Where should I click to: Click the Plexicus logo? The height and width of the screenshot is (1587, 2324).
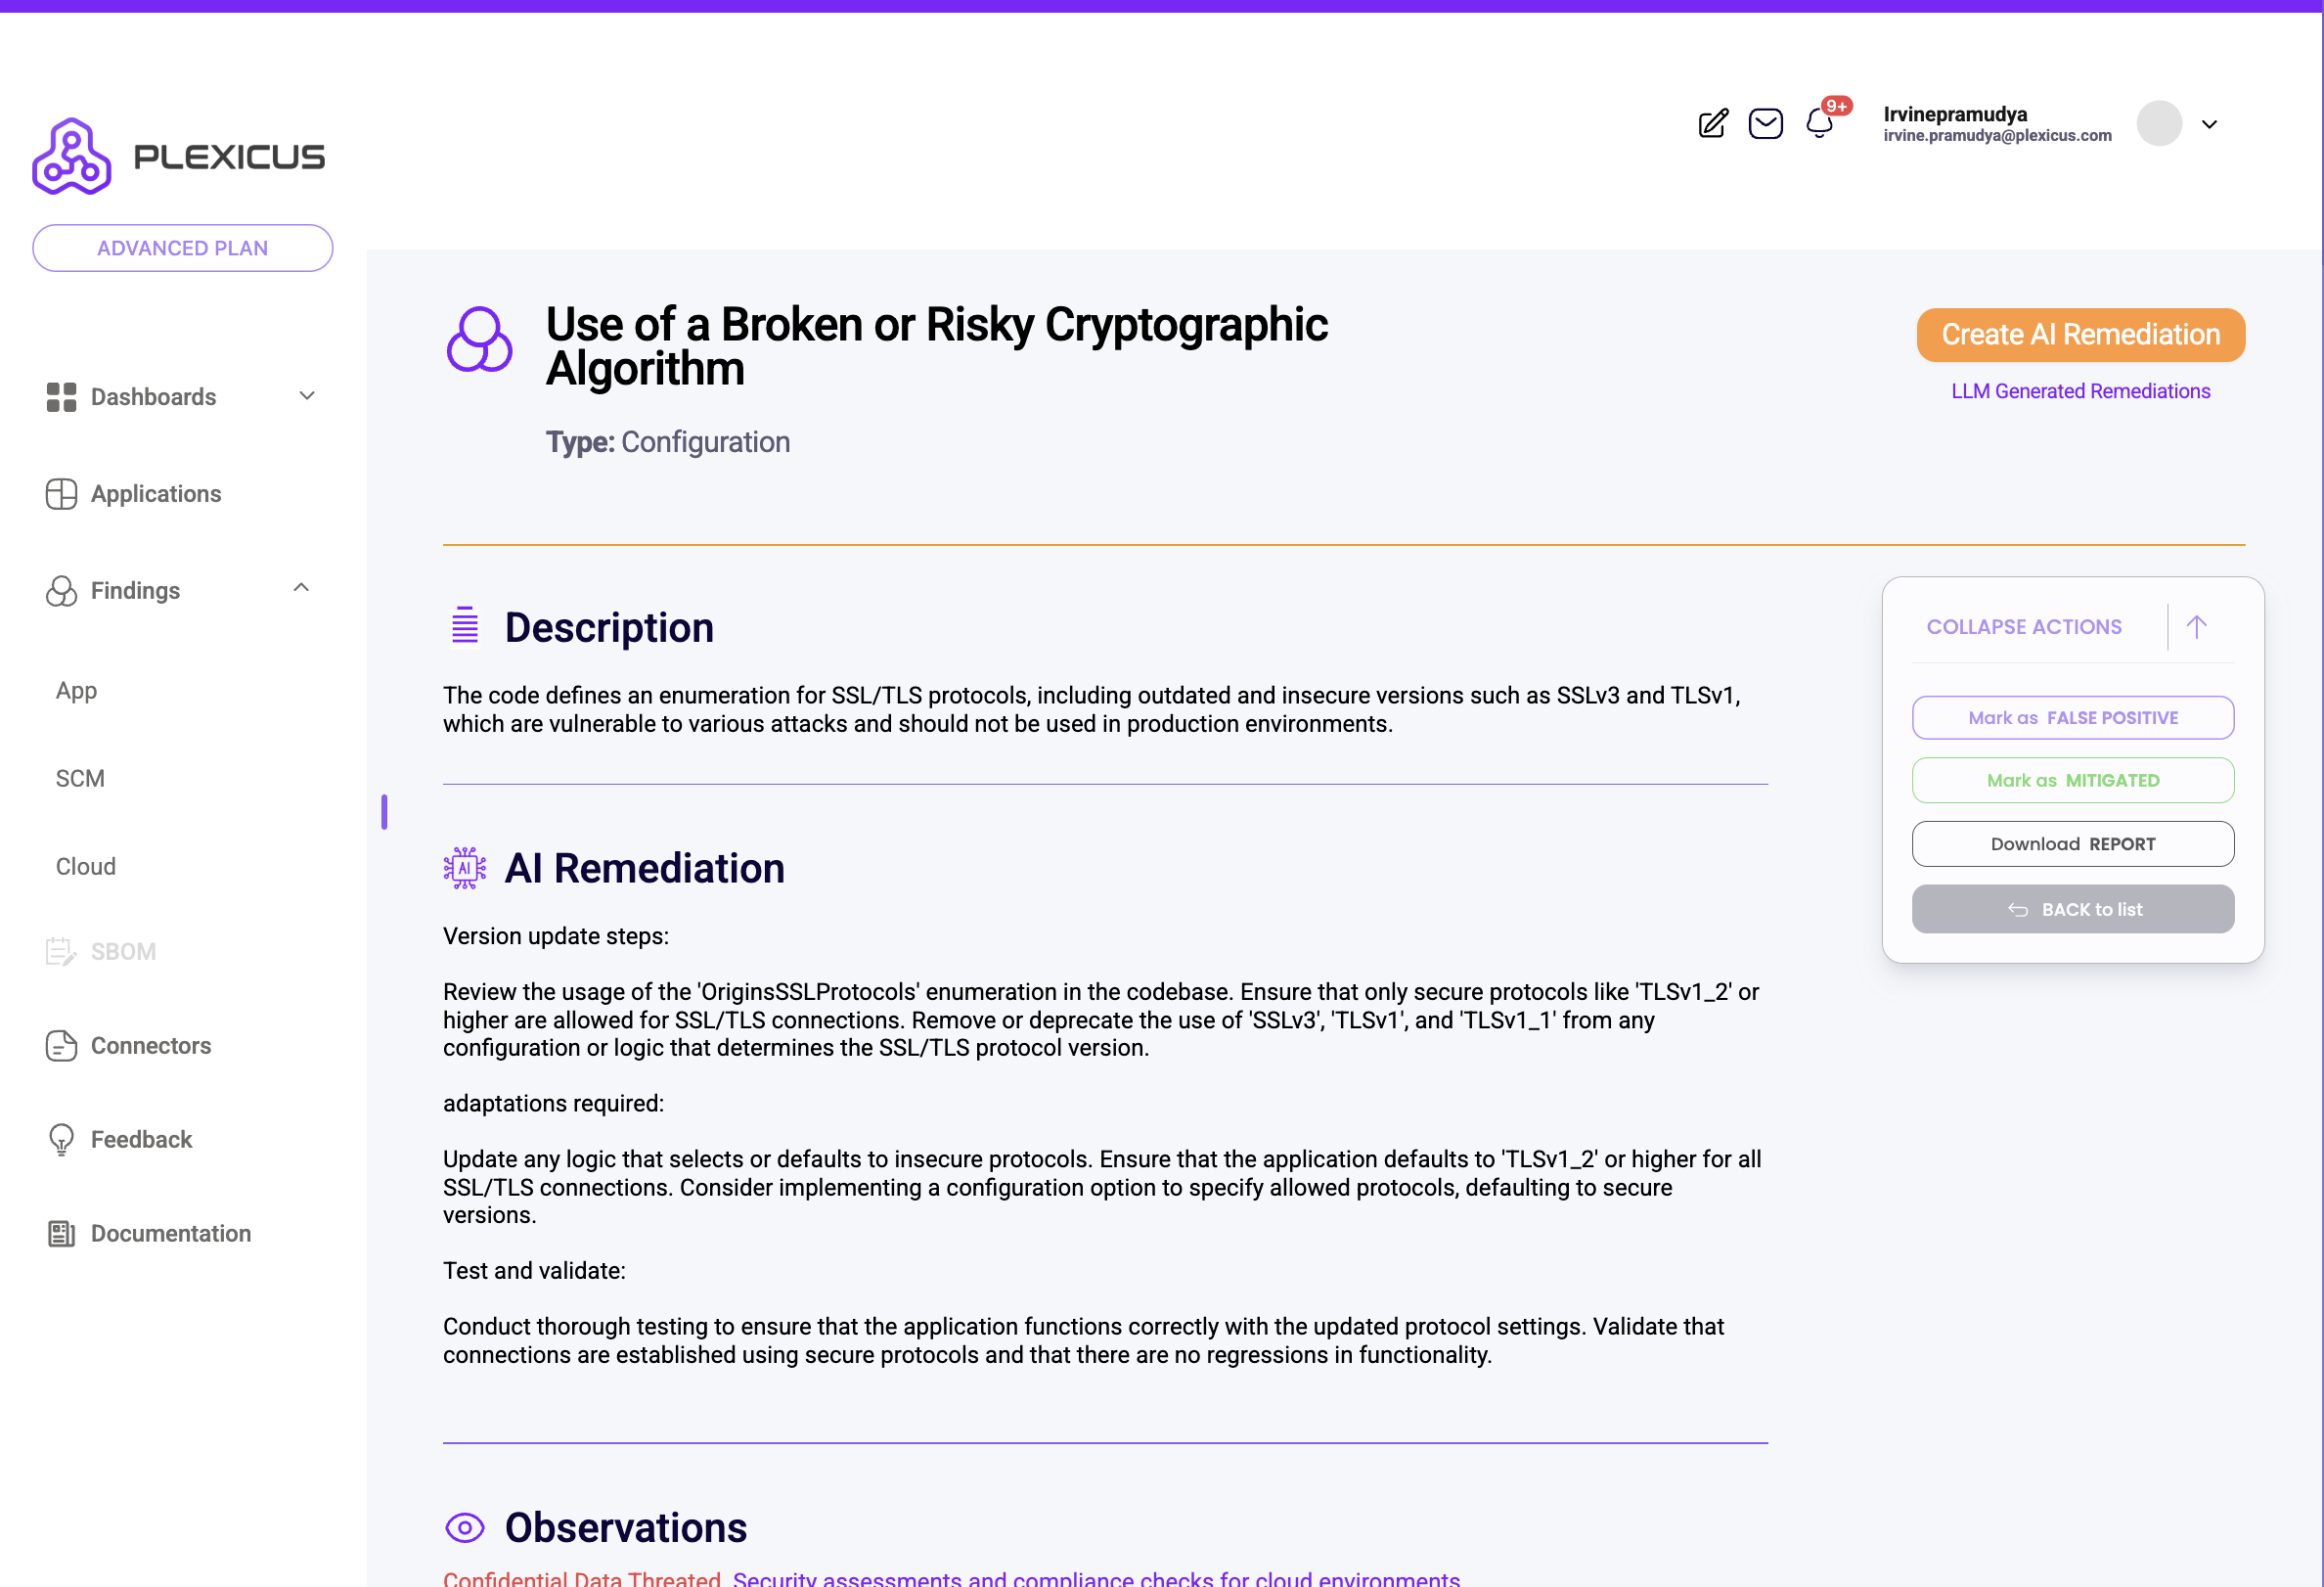pos(178,154)
